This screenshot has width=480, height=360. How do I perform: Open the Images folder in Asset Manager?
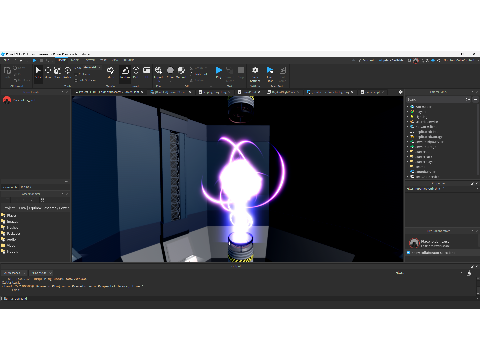point(10,221)
